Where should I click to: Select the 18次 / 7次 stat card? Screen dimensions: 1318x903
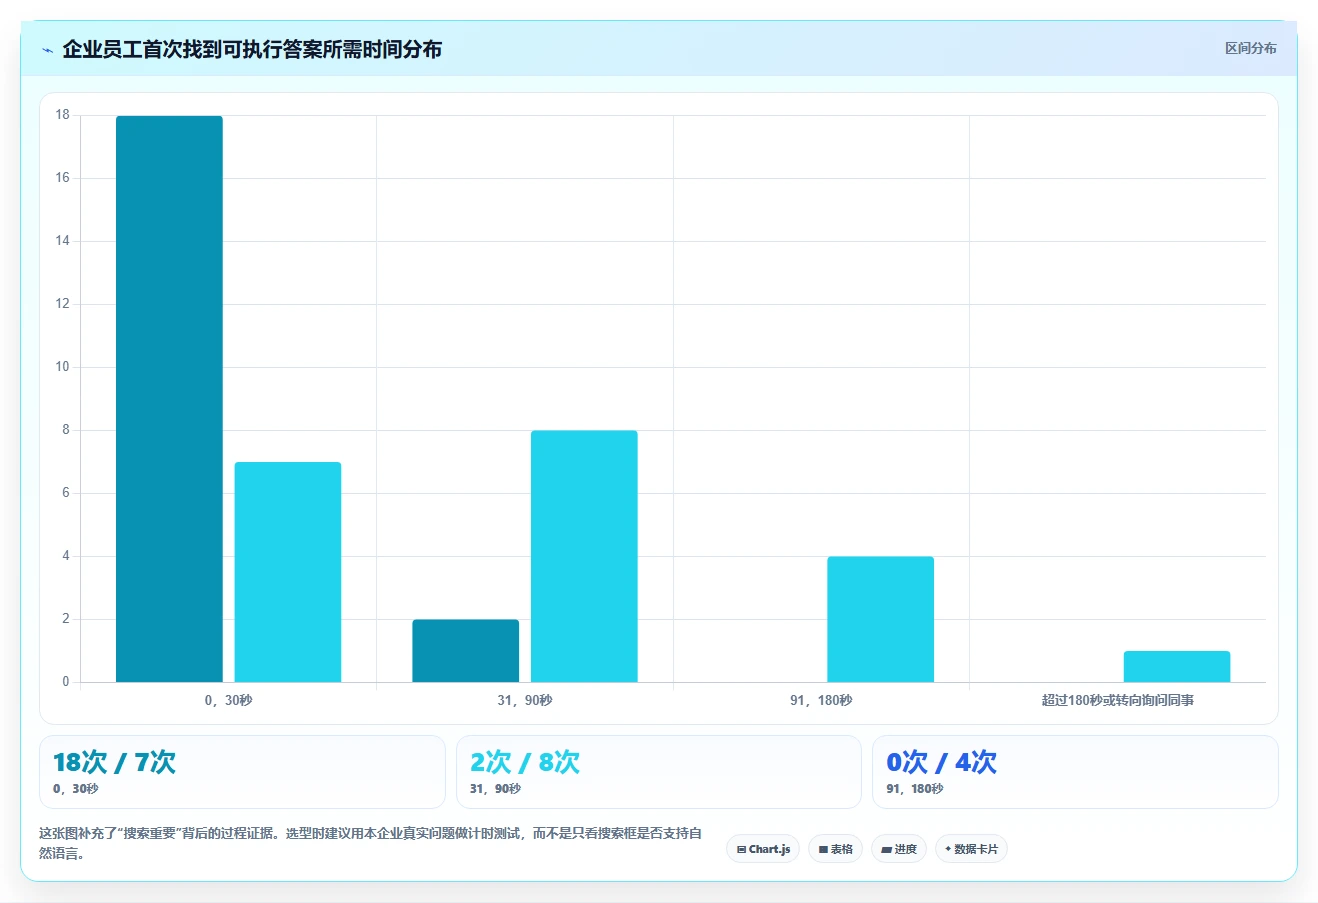[x=242, y=772]
